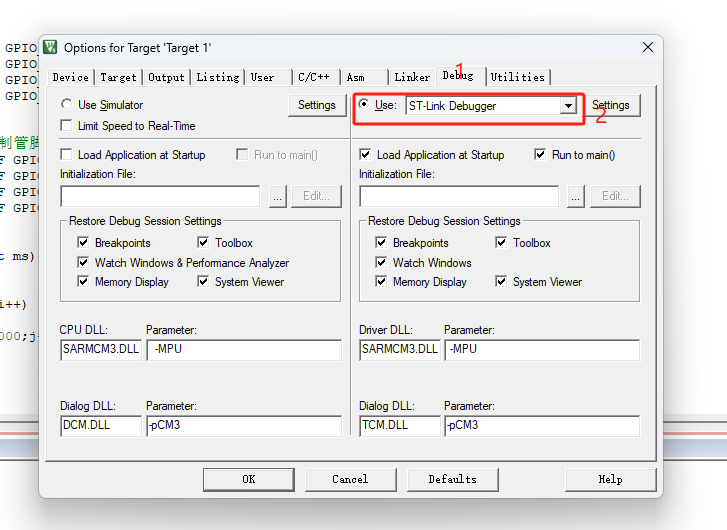727x530 pixels.
Task: Open Settings for the simulator
Action: (x=316, y=105)
